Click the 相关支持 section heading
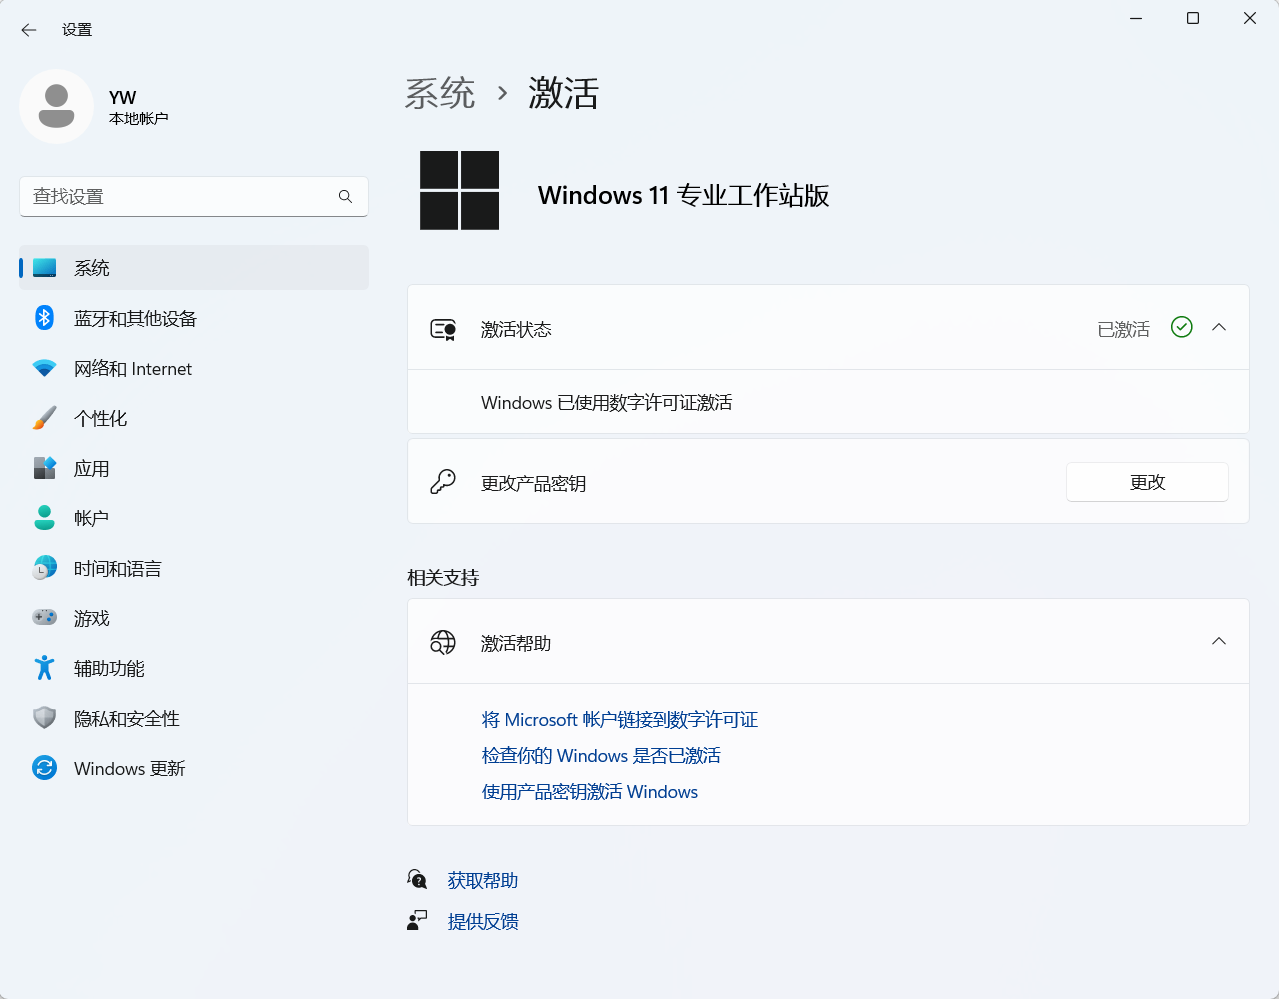1279x999 pixels. [443, 577]
